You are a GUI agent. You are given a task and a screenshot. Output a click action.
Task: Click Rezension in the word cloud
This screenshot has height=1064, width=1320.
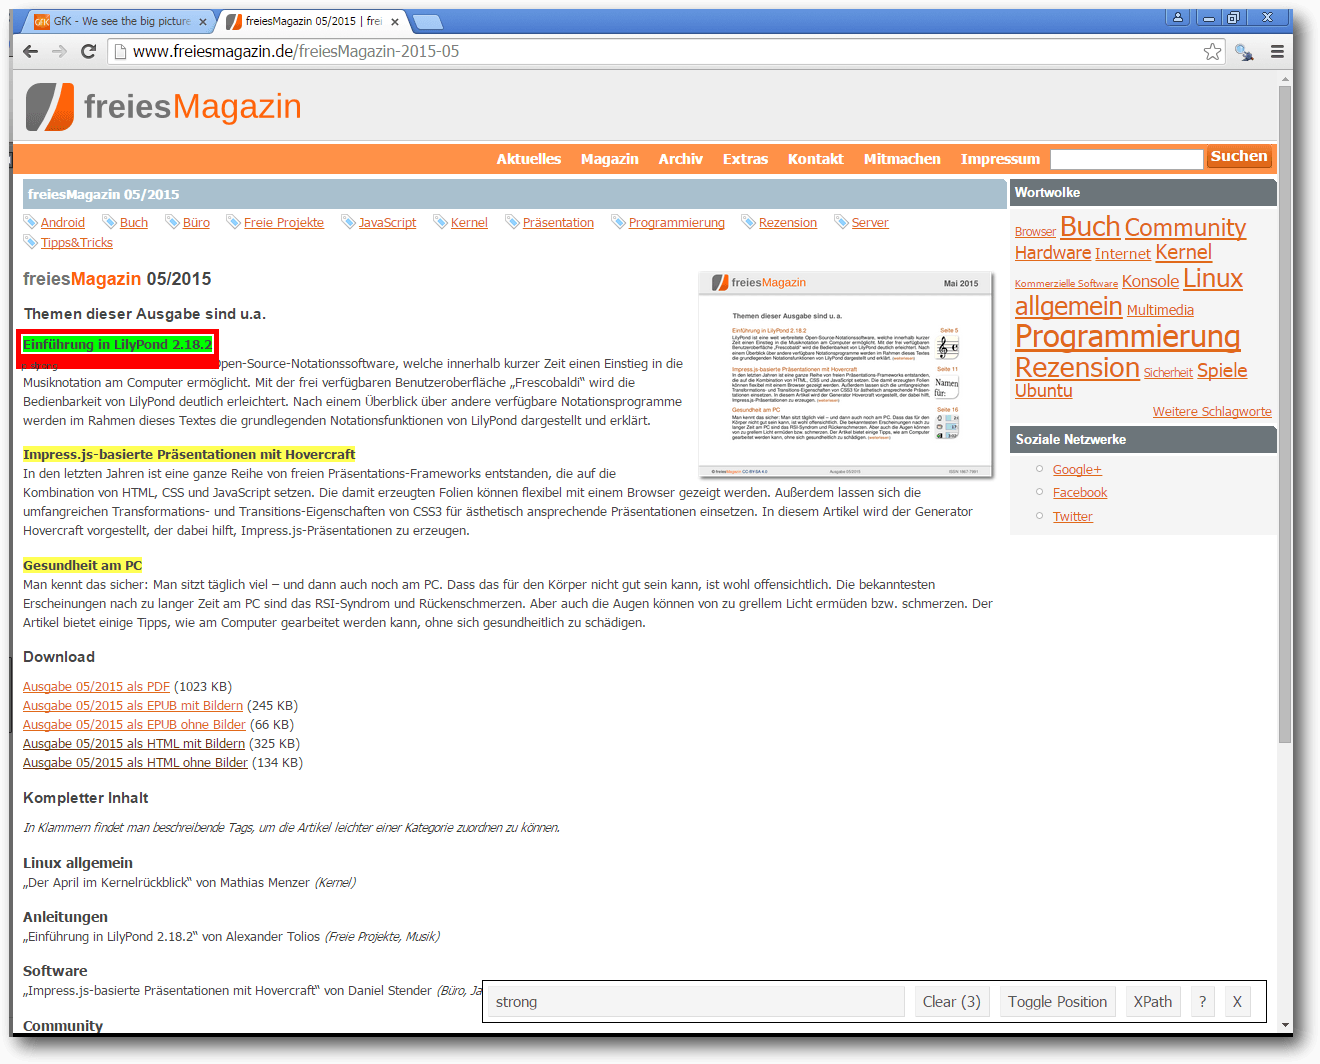[1077, 368]
